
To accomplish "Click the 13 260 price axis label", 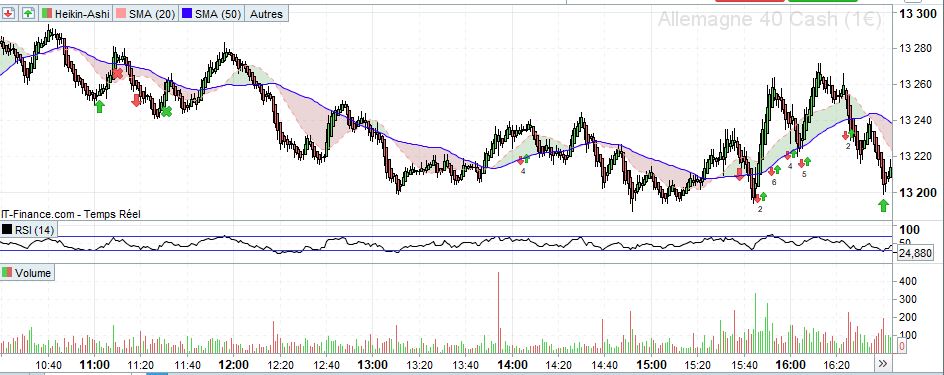I will pos(915,84).
